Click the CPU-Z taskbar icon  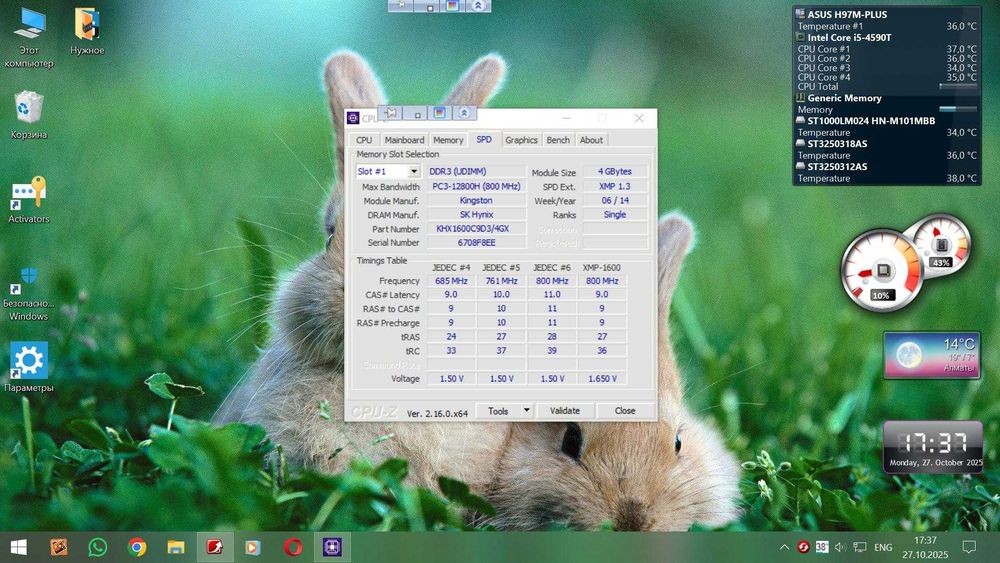(x=332, y=547)
